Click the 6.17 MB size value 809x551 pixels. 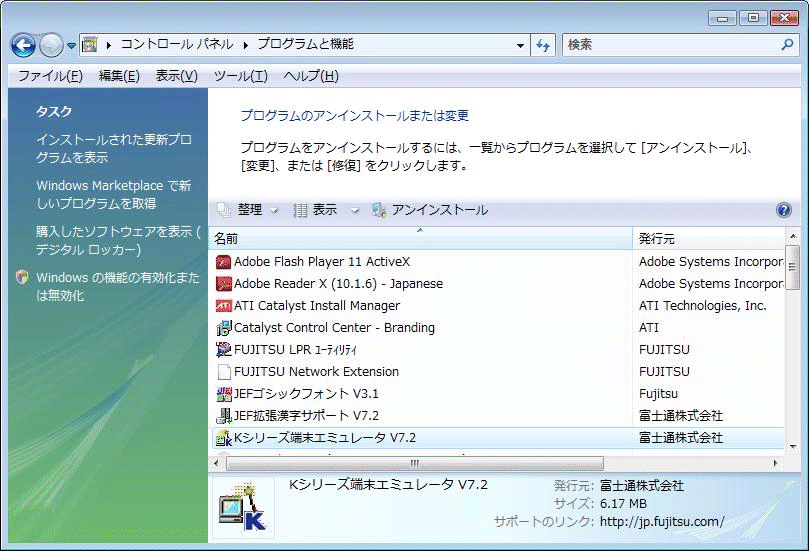623,504
